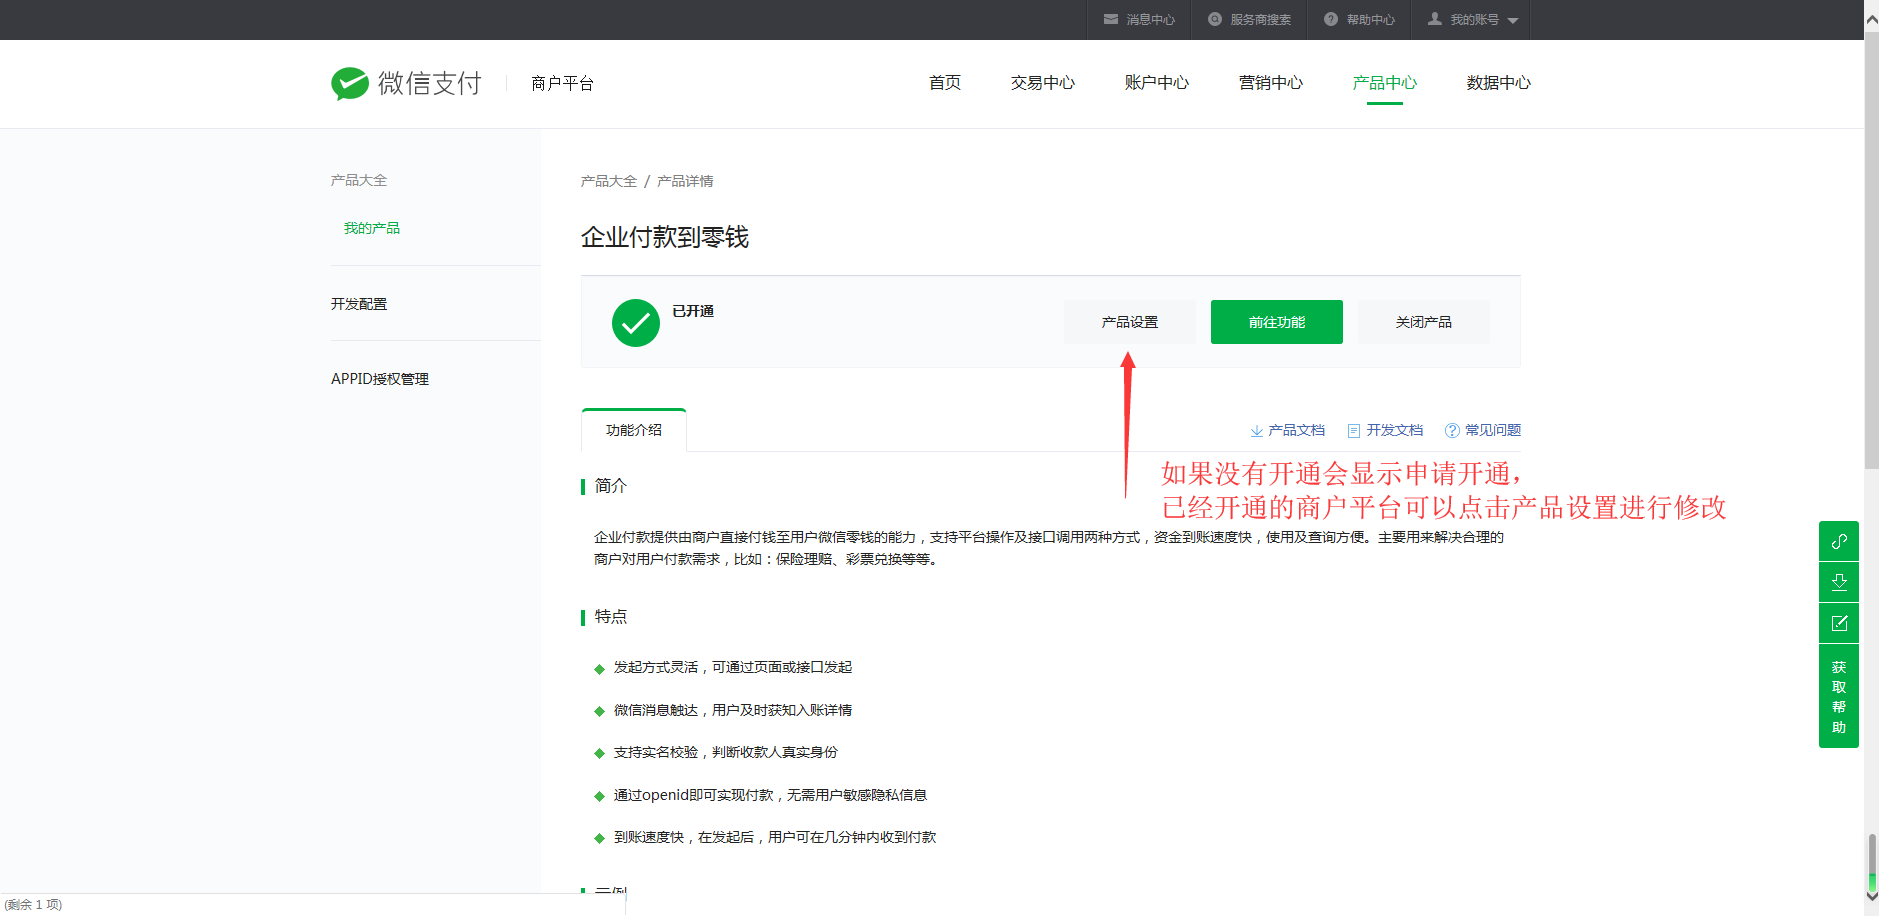Click 产品详情 breadcrumb text
The height and width of the screenshot is (916, 1879).
[x=684, y=181]
